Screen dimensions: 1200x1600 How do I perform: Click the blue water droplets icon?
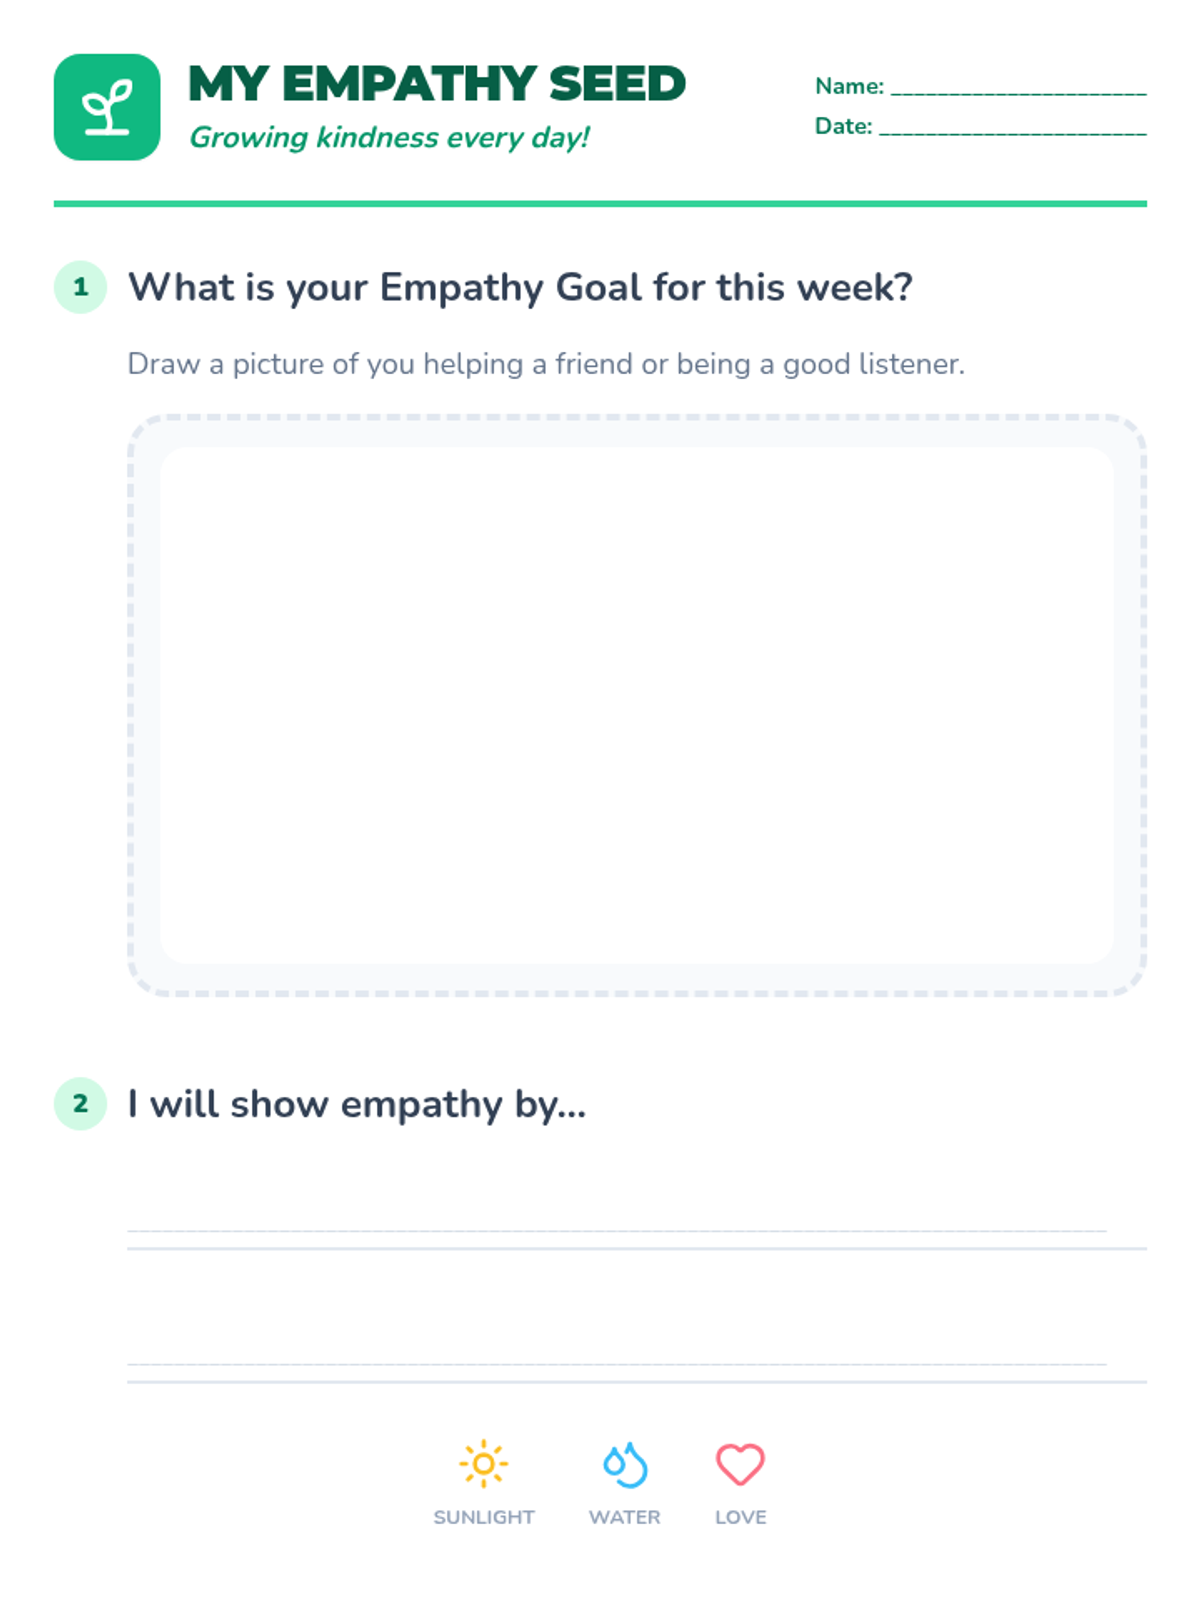pyautogui.click(x=625, y=1464)
